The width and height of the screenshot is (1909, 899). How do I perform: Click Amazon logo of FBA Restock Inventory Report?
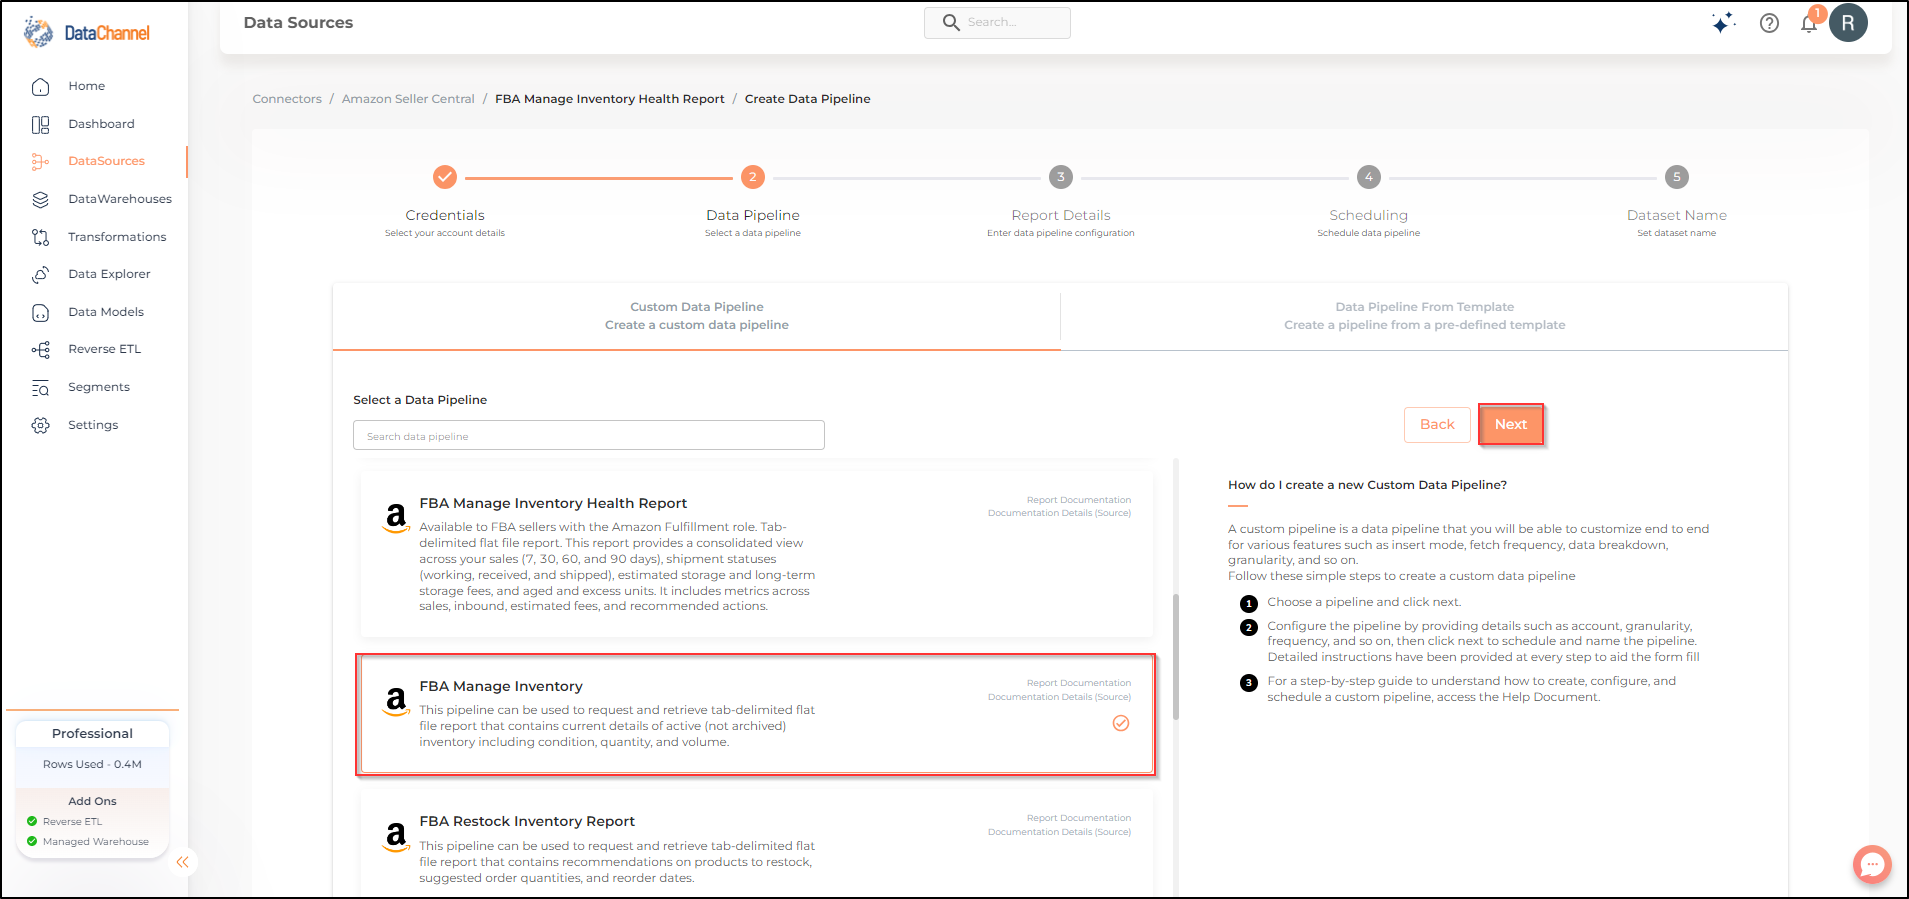396,835
